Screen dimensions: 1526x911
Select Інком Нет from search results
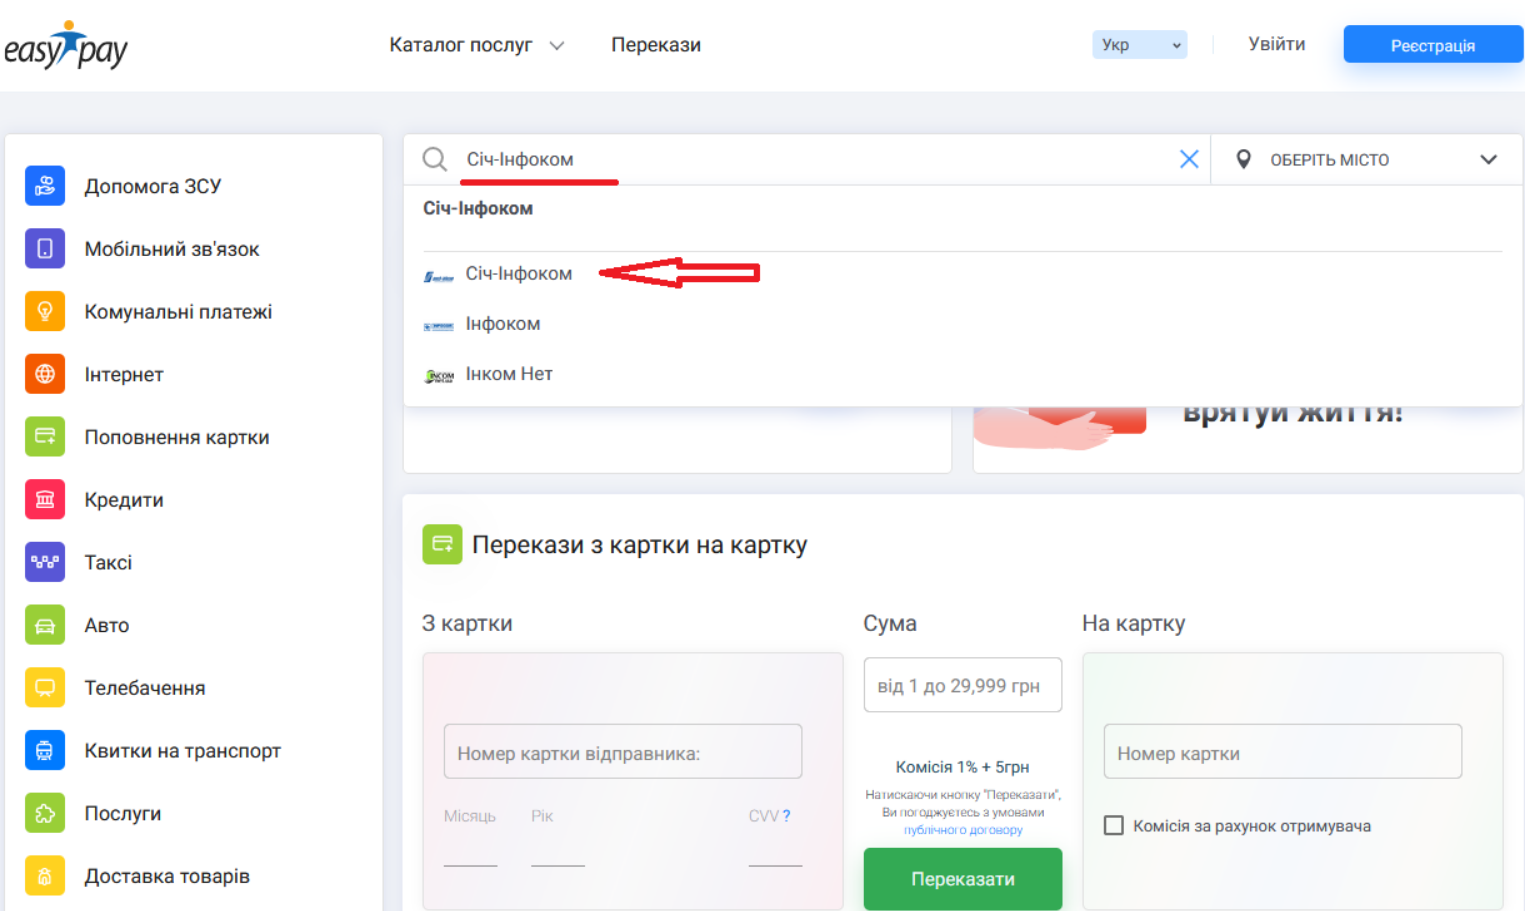pos(508,374)
